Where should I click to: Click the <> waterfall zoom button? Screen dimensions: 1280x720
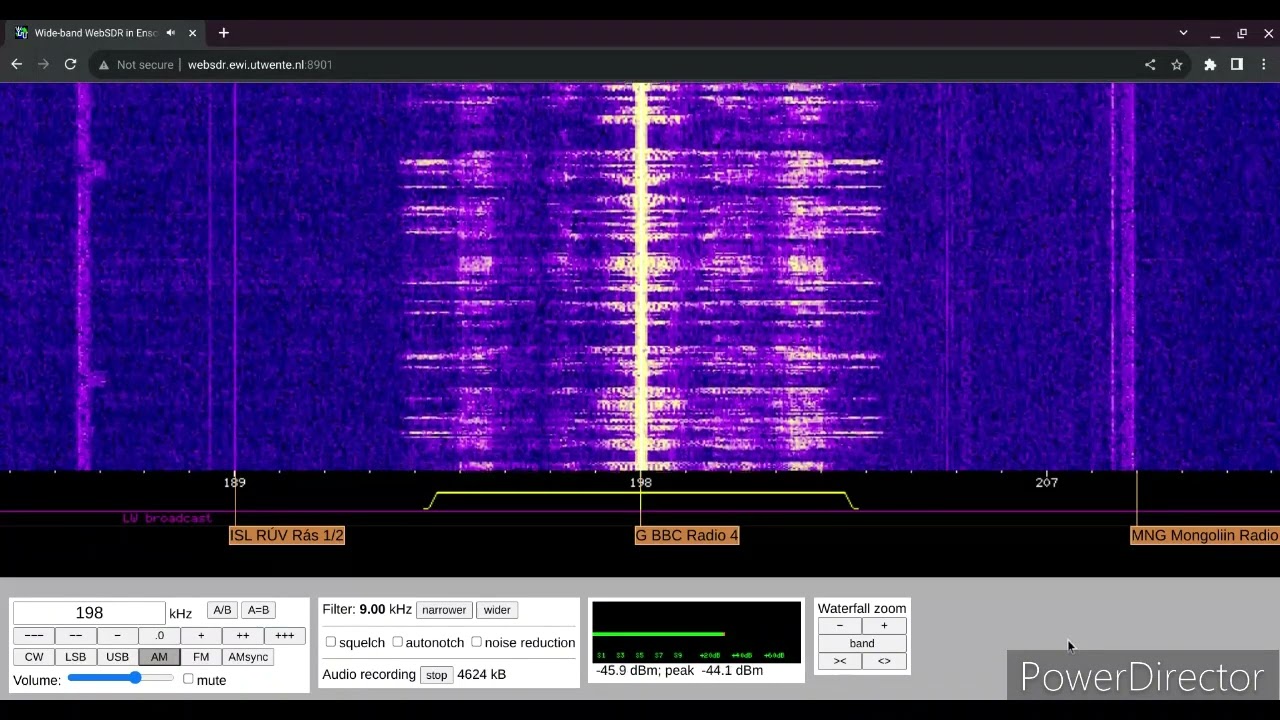pos(884,661)
